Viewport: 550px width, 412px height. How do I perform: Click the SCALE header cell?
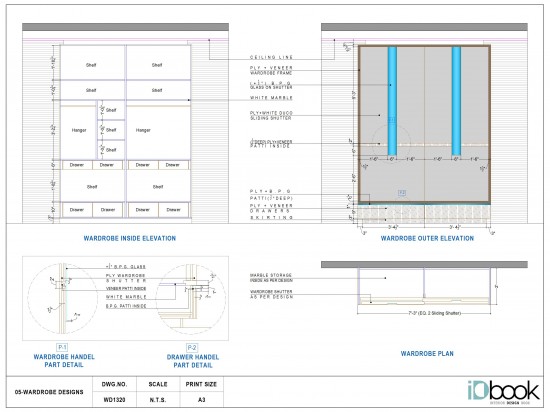(158, 384)
